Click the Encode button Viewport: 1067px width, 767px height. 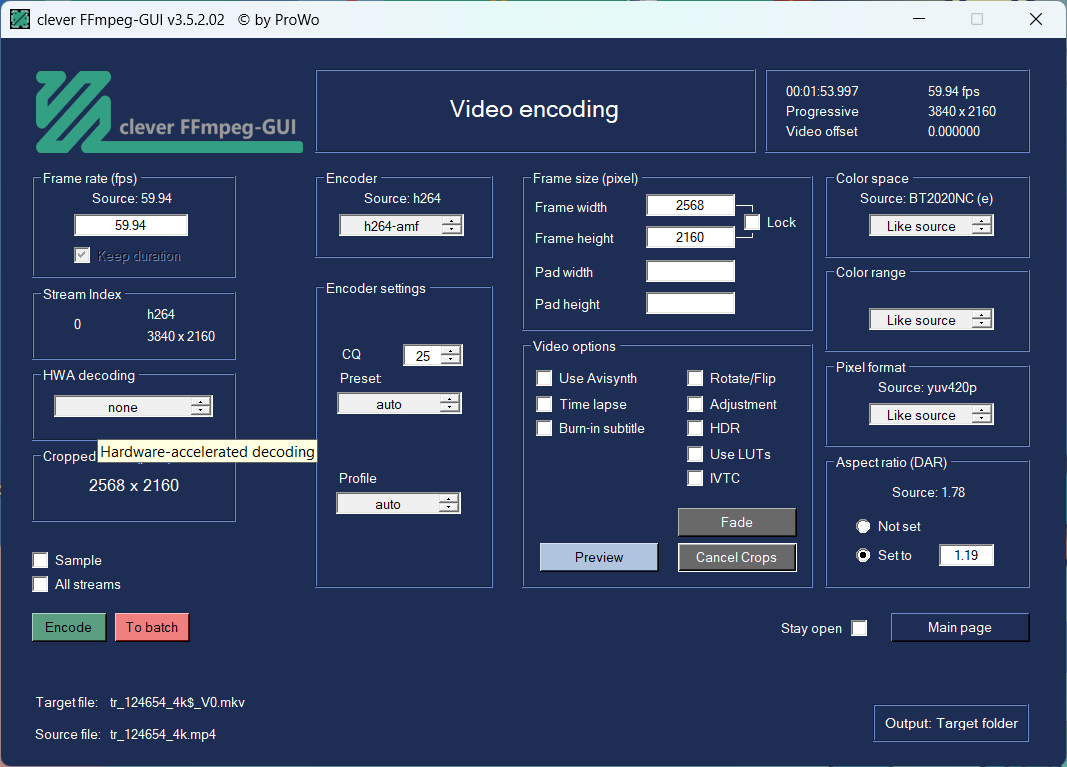point(69,627)
